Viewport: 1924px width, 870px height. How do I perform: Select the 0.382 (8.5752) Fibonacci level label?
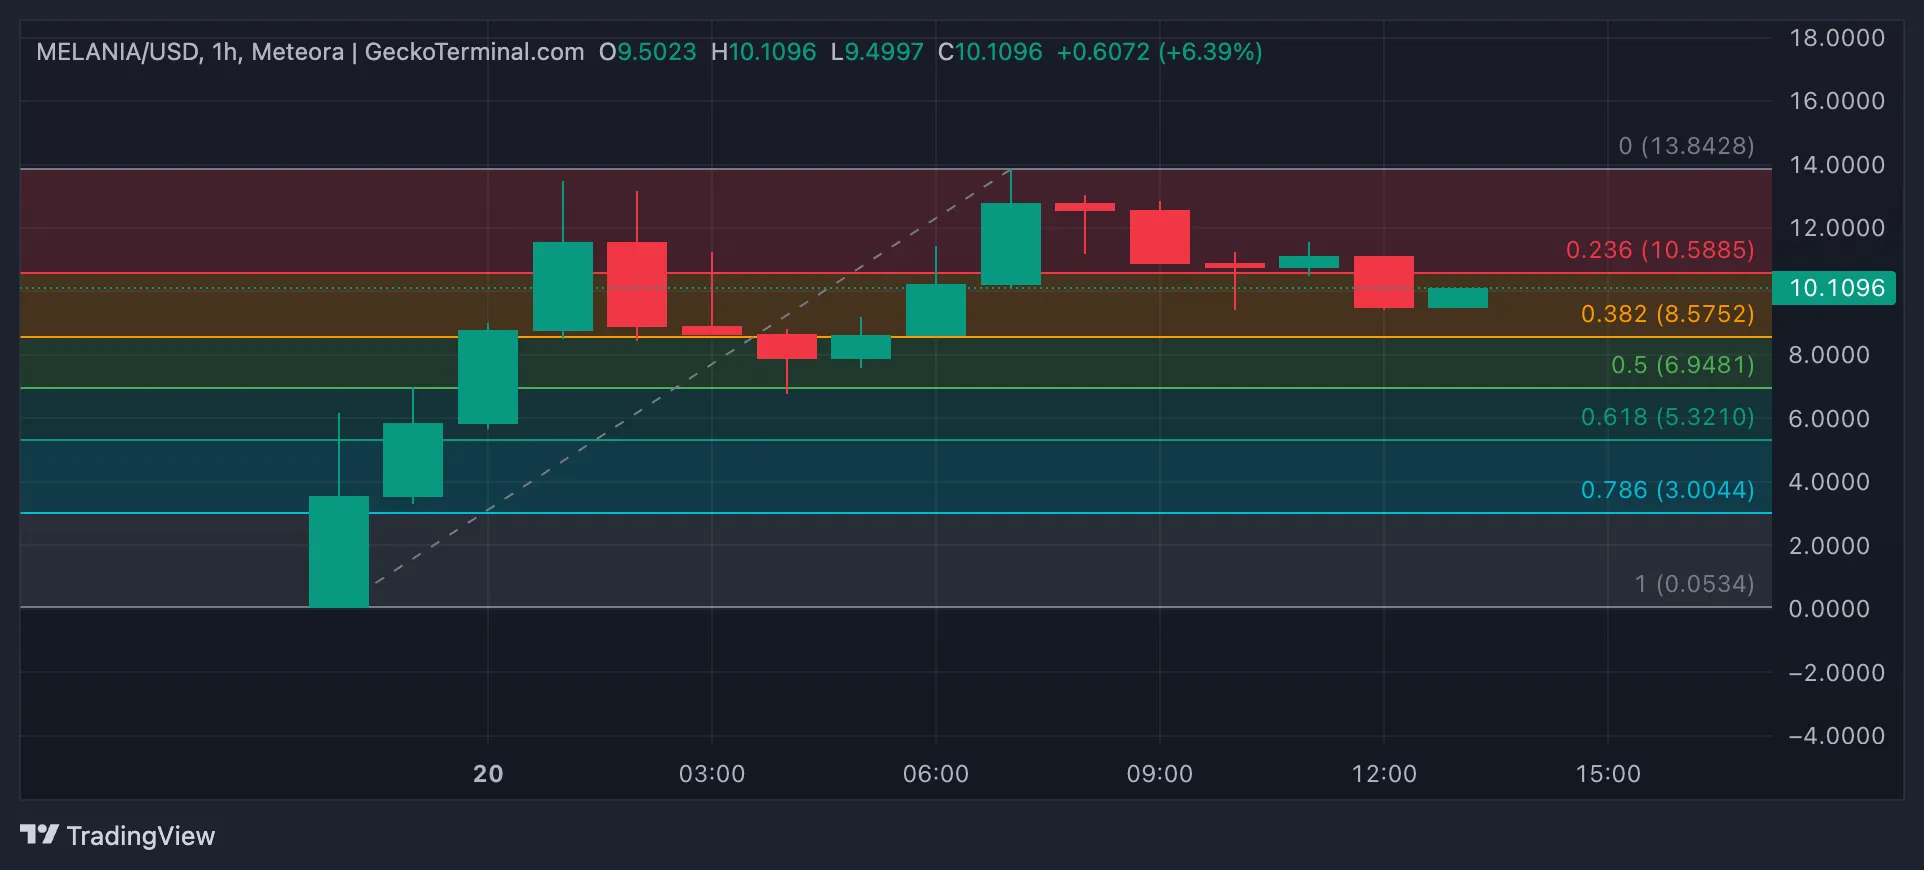(1668, 314)
